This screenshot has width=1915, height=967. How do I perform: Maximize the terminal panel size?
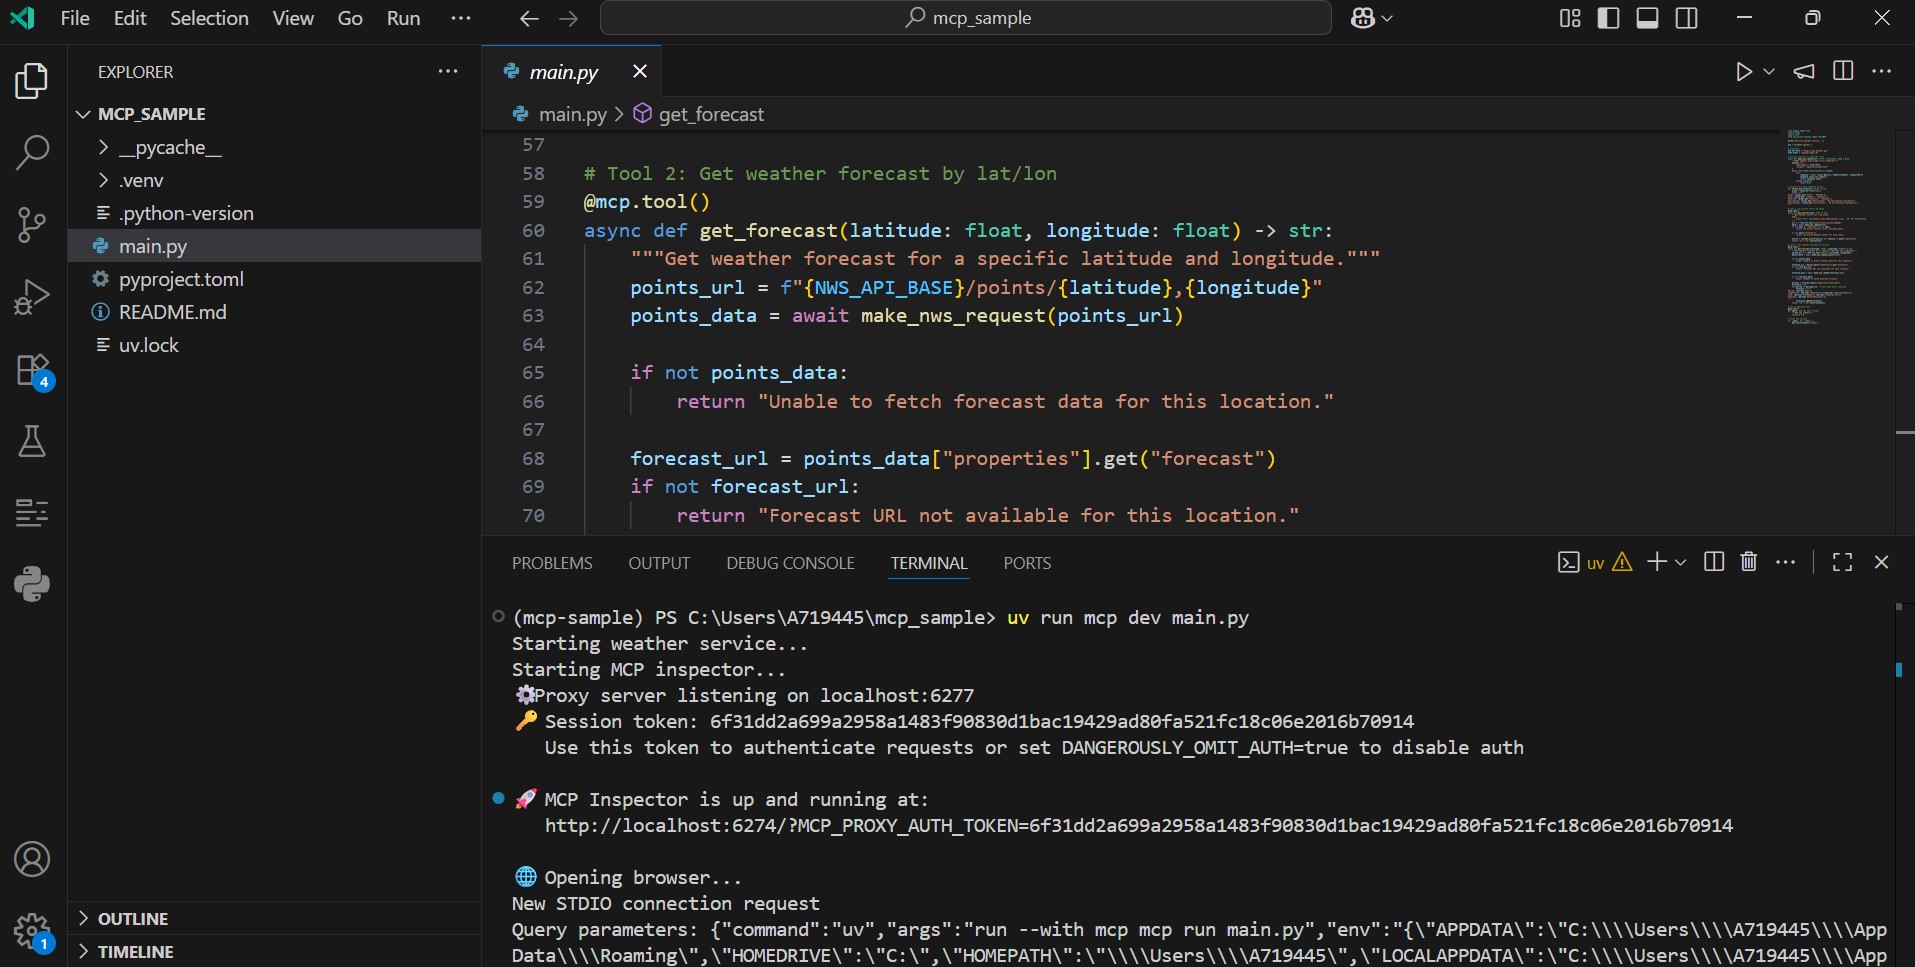[x=1842, y=562]
